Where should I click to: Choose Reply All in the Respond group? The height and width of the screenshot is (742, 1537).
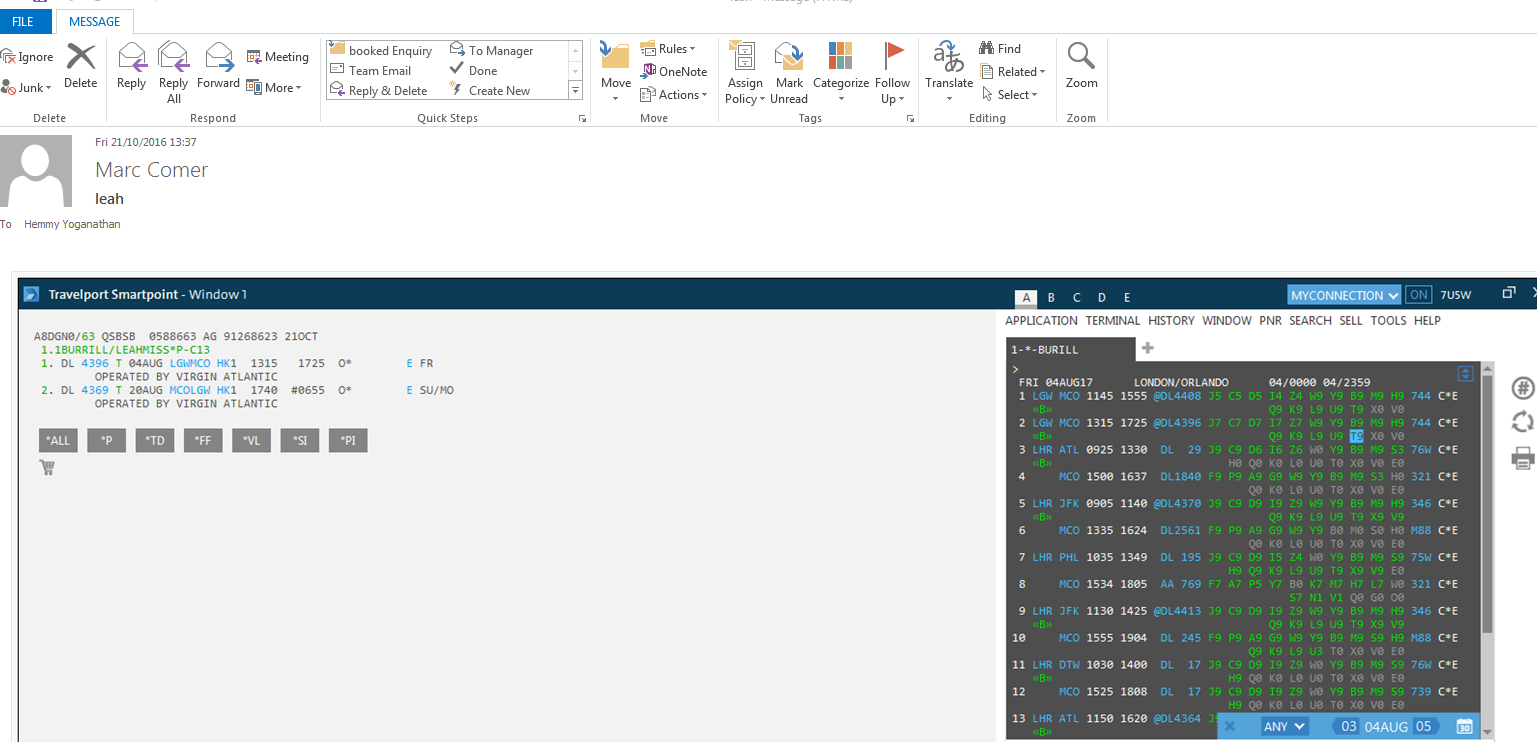tap(173, 72)
